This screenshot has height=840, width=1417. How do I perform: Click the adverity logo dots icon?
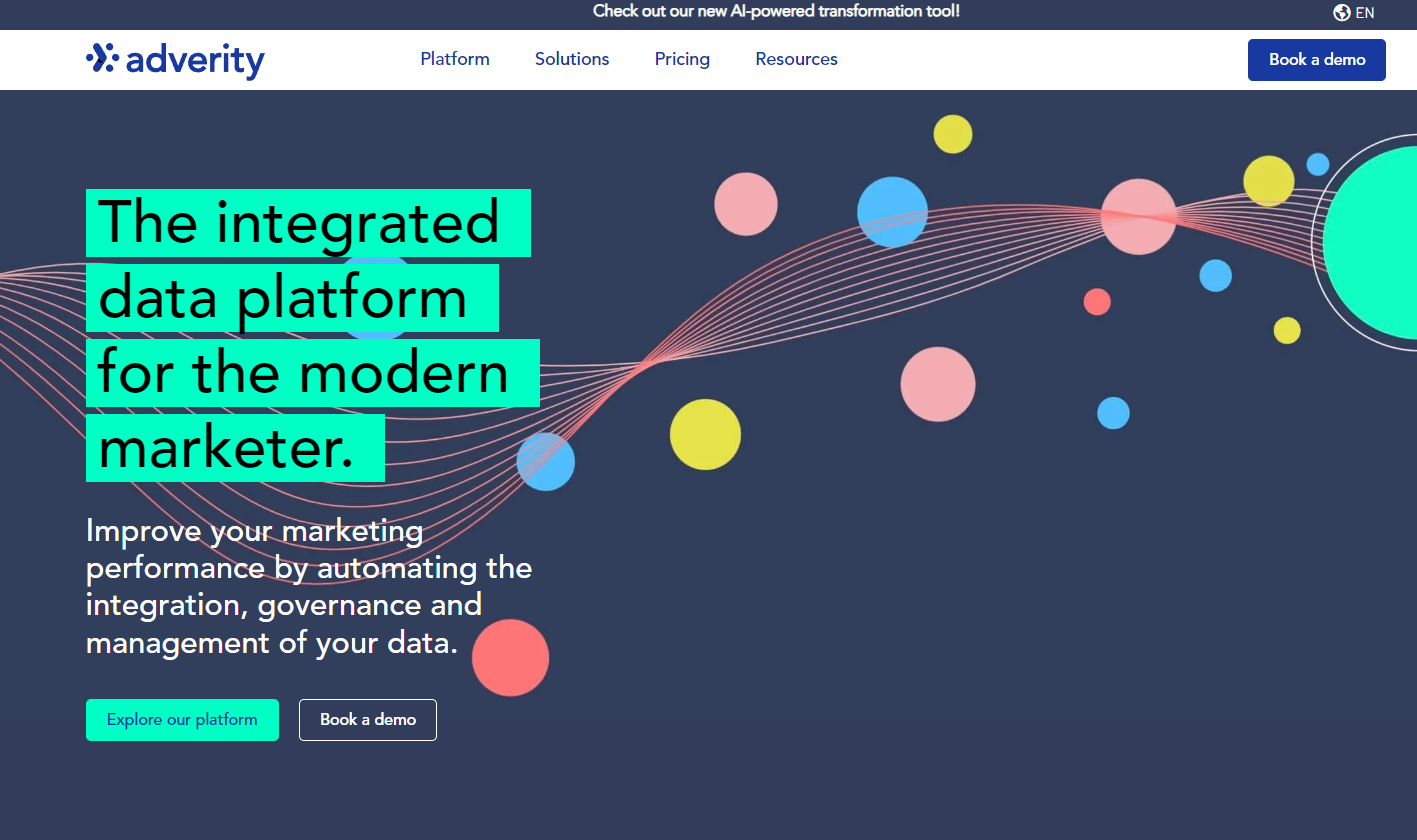(x=102, y=58)
